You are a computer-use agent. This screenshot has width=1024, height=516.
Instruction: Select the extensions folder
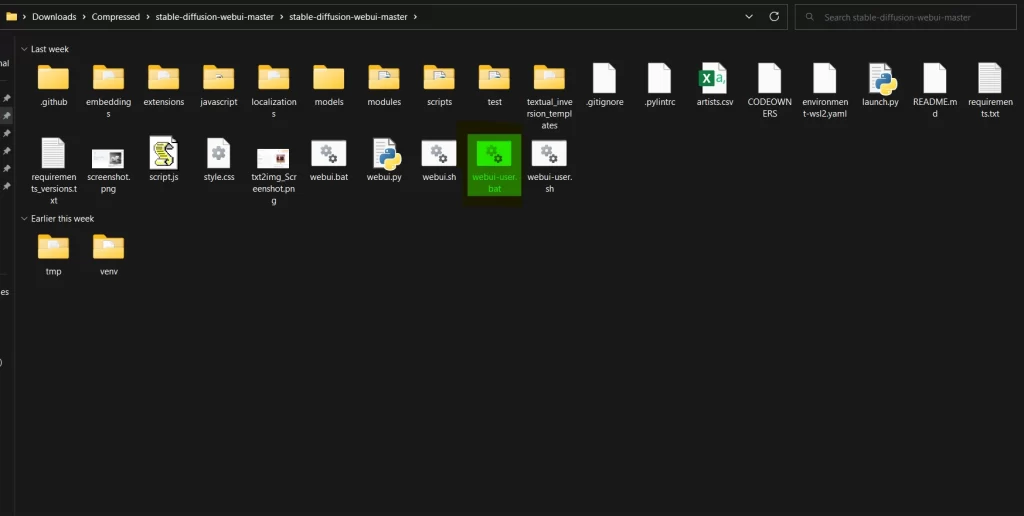pyautogui.click(x=164, y=84)
